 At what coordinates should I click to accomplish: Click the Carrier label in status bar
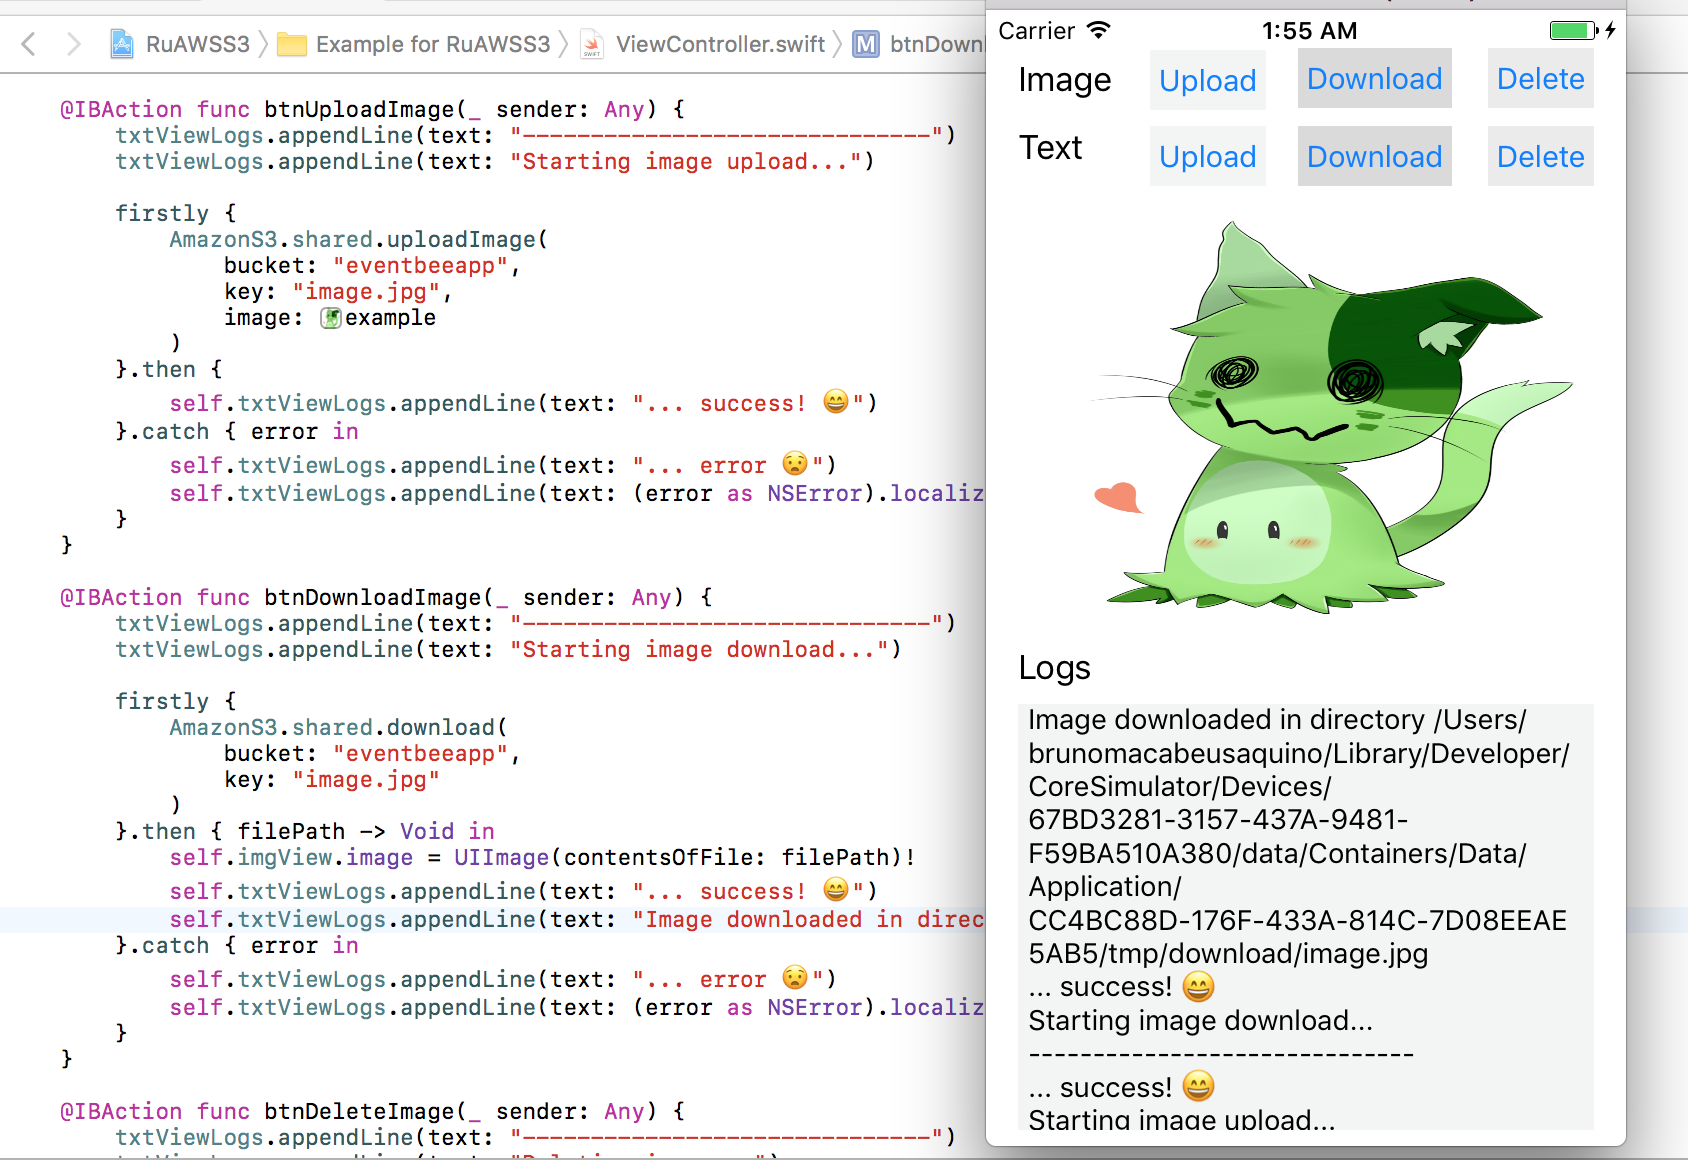[x=1036, y=31]
